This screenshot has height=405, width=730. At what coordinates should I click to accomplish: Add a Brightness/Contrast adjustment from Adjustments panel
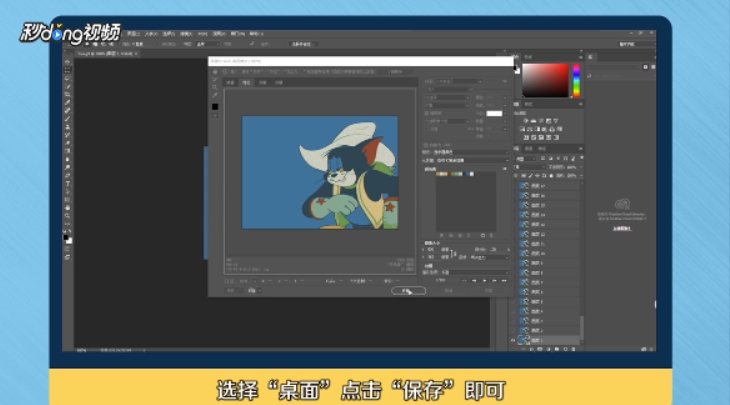coord(526,121)
